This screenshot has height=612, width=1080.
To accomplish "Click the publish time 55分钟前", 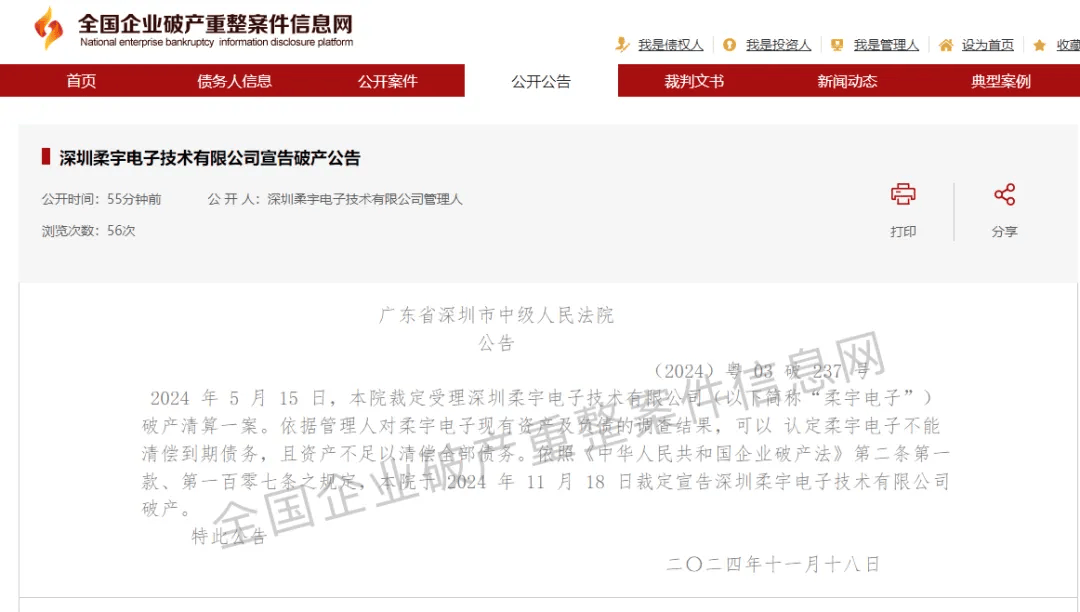I will tap(134, 199).
